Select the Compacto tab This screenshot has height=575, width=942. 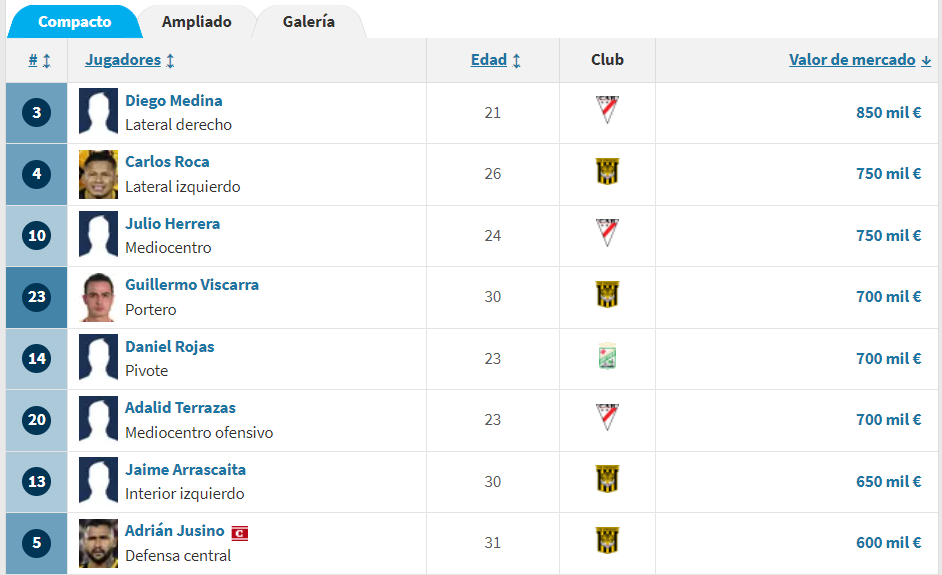[x=74, y=22]
